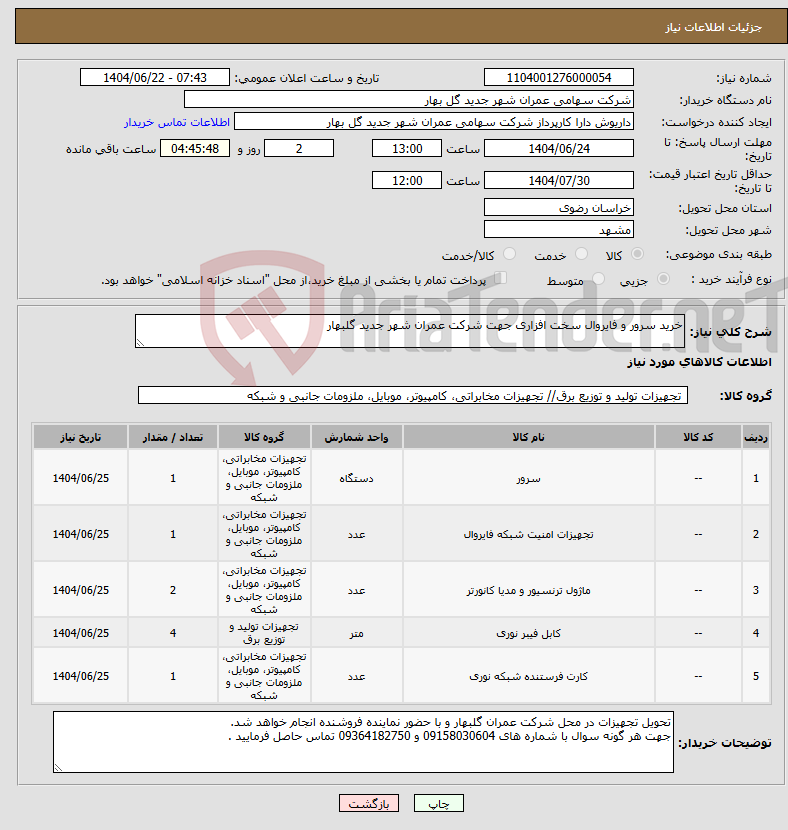The height and width of the screenshot is (830, 788).
Task: Click the گروه کالا column header
Action: 264,437
